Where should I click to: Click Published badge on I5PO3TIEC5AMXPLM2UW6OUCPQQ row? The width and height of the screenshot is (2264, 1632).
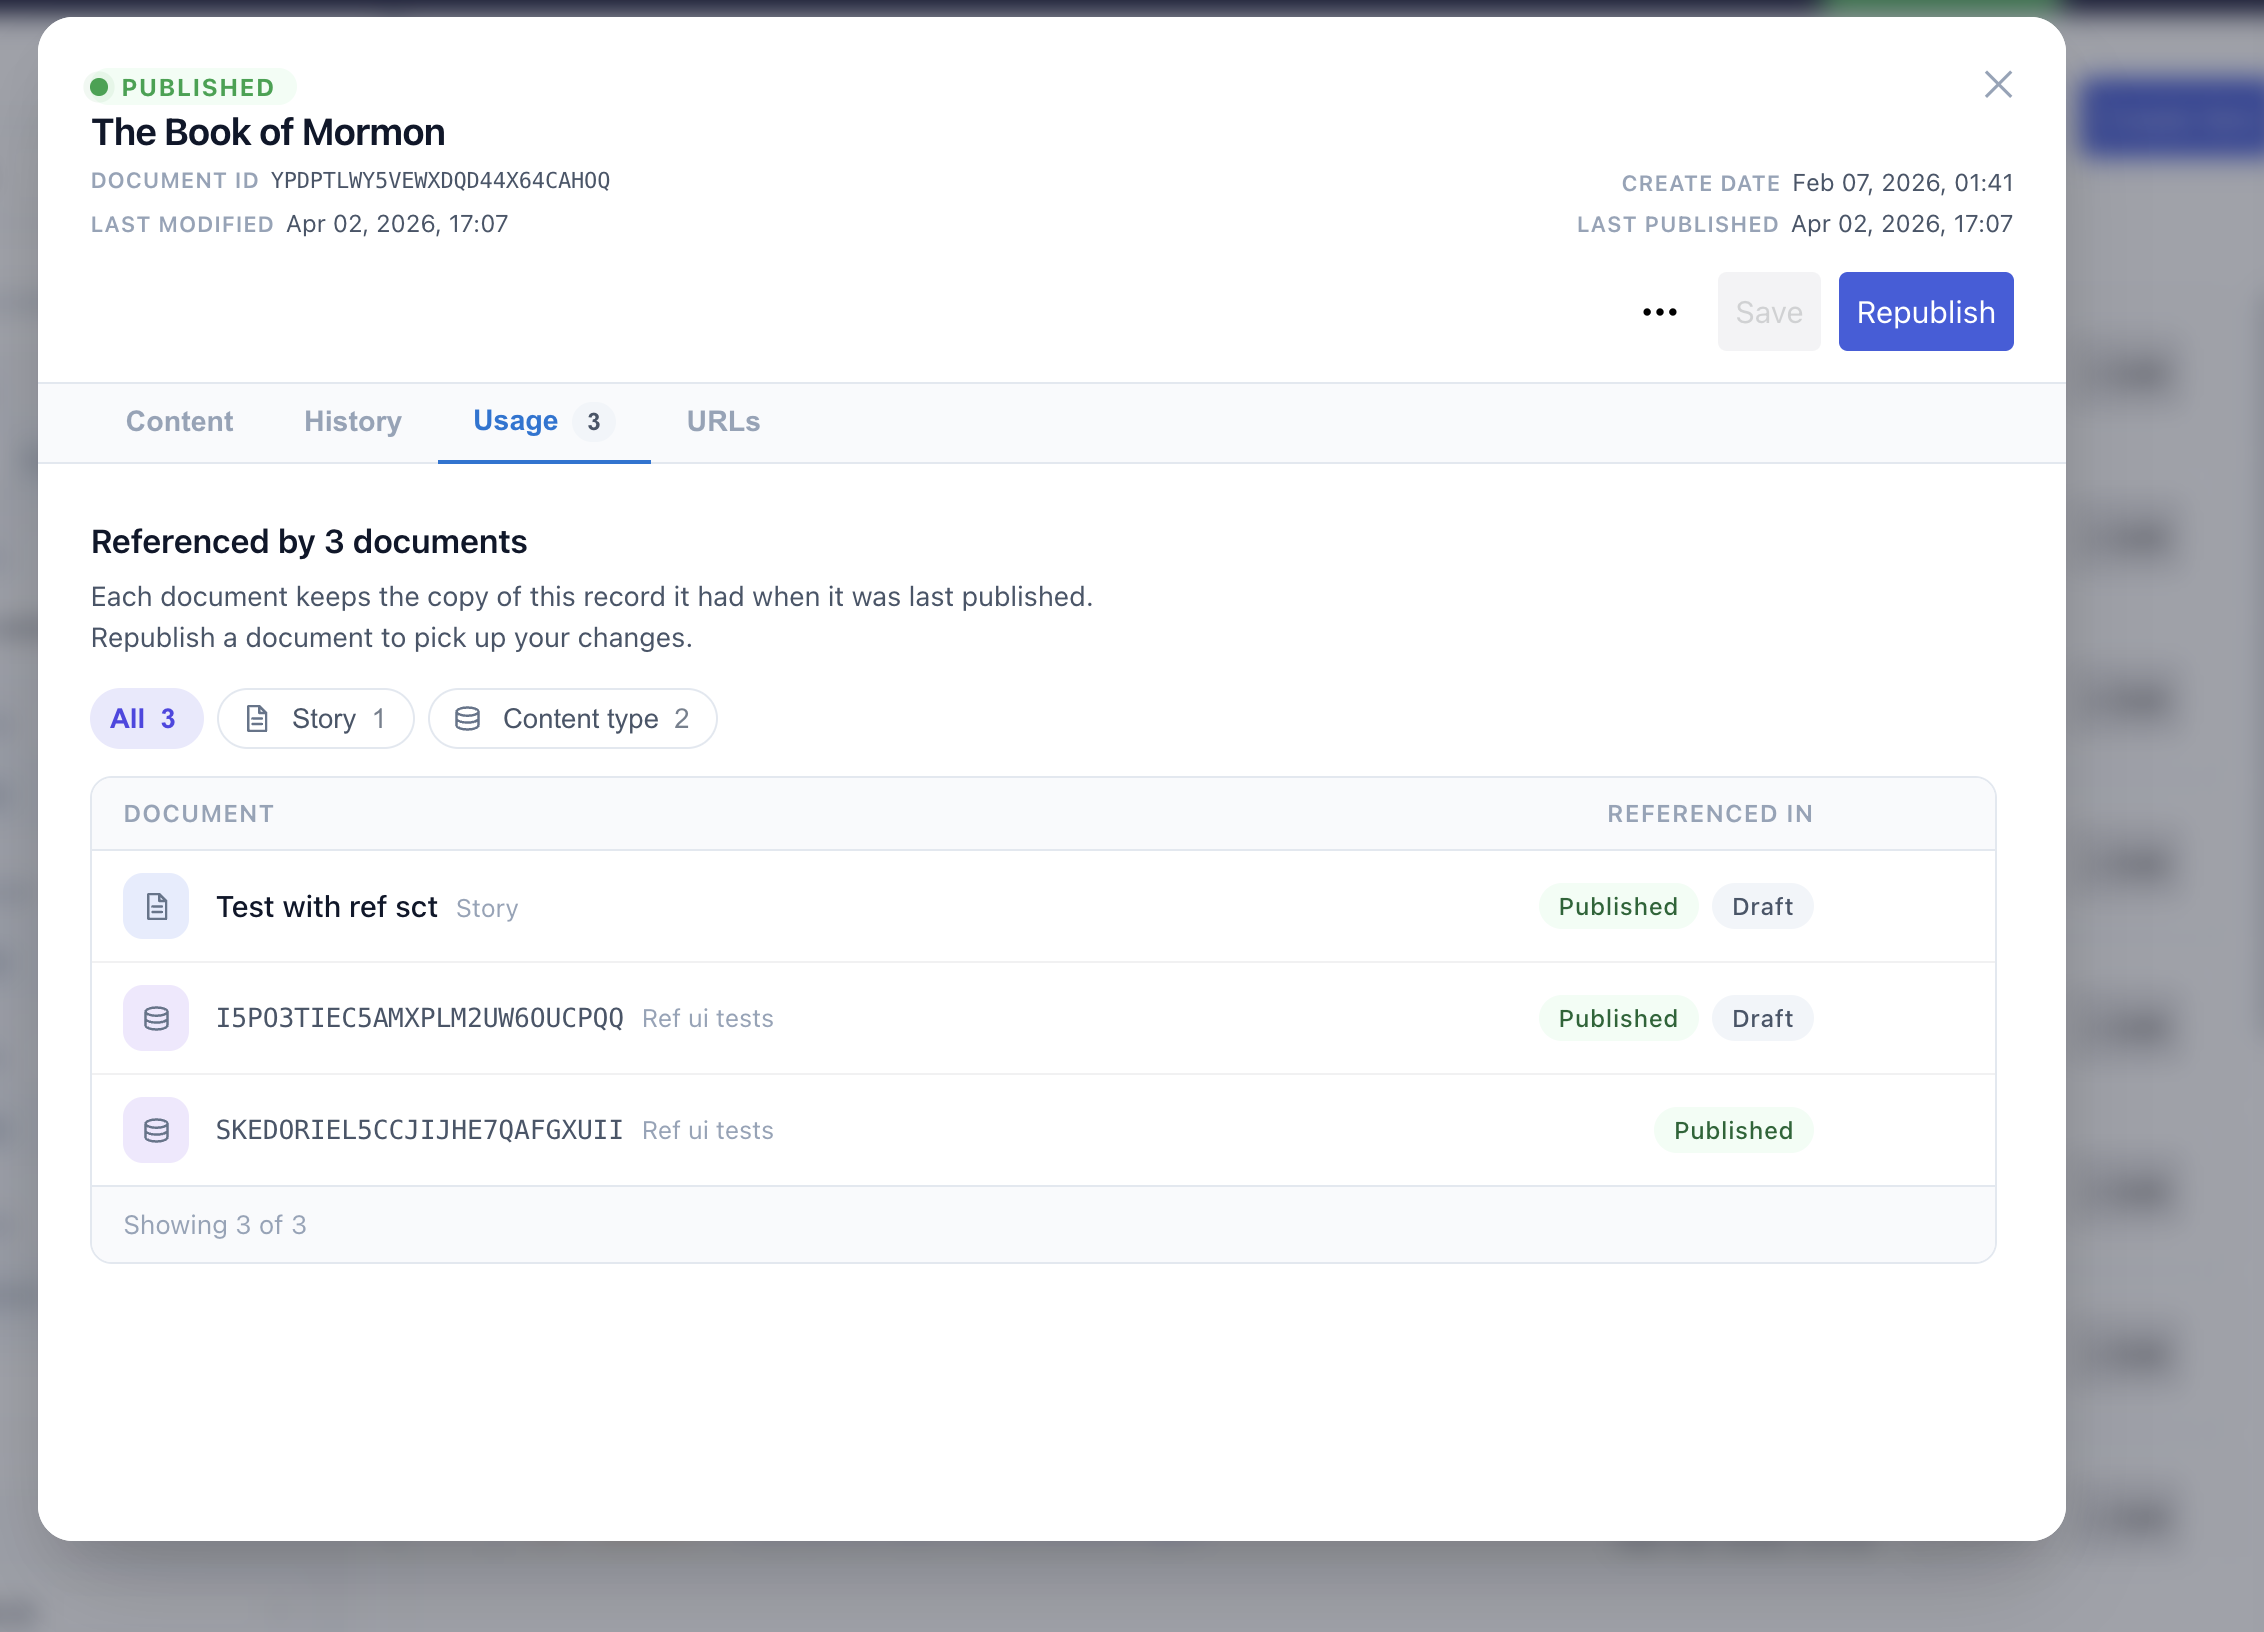pyautogui.click(x=1618, y=1018)
